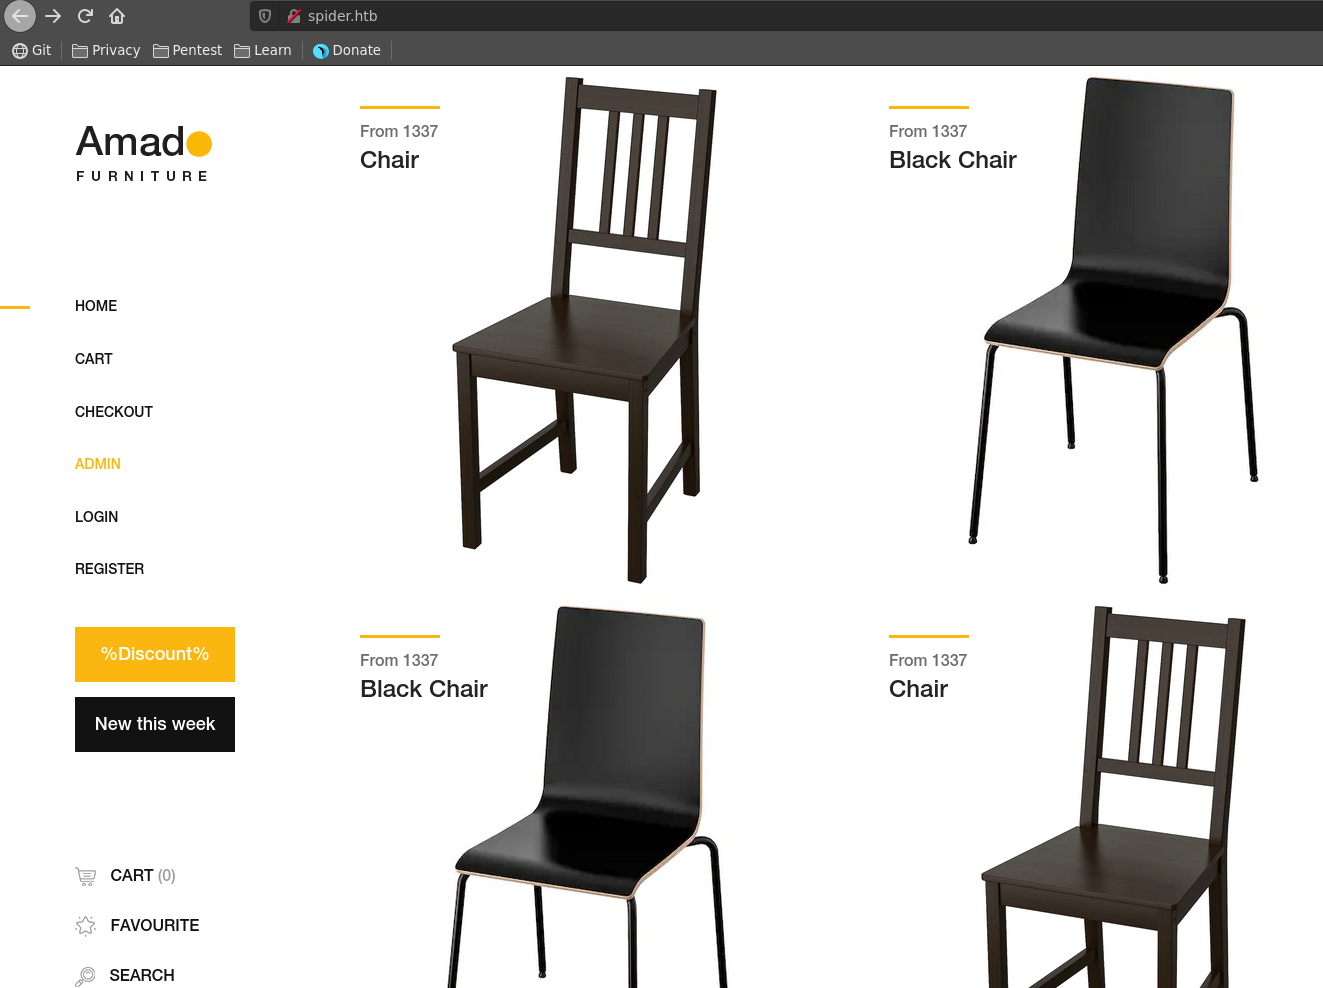Image resolution: width=1323 pixels, height=988 pixels.
Task: Click the browser back arrow button
Action: 20,16
